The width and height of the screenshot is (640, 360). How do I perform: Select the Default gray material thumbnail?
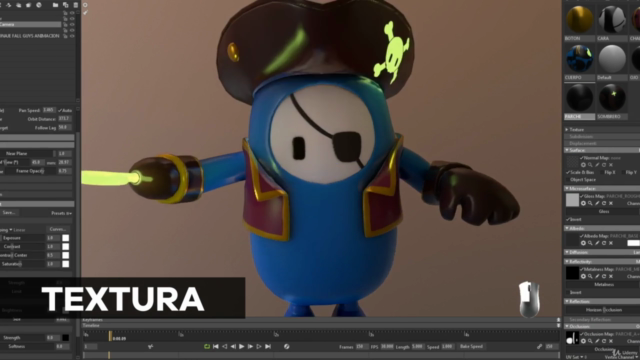tap(612, 59)
